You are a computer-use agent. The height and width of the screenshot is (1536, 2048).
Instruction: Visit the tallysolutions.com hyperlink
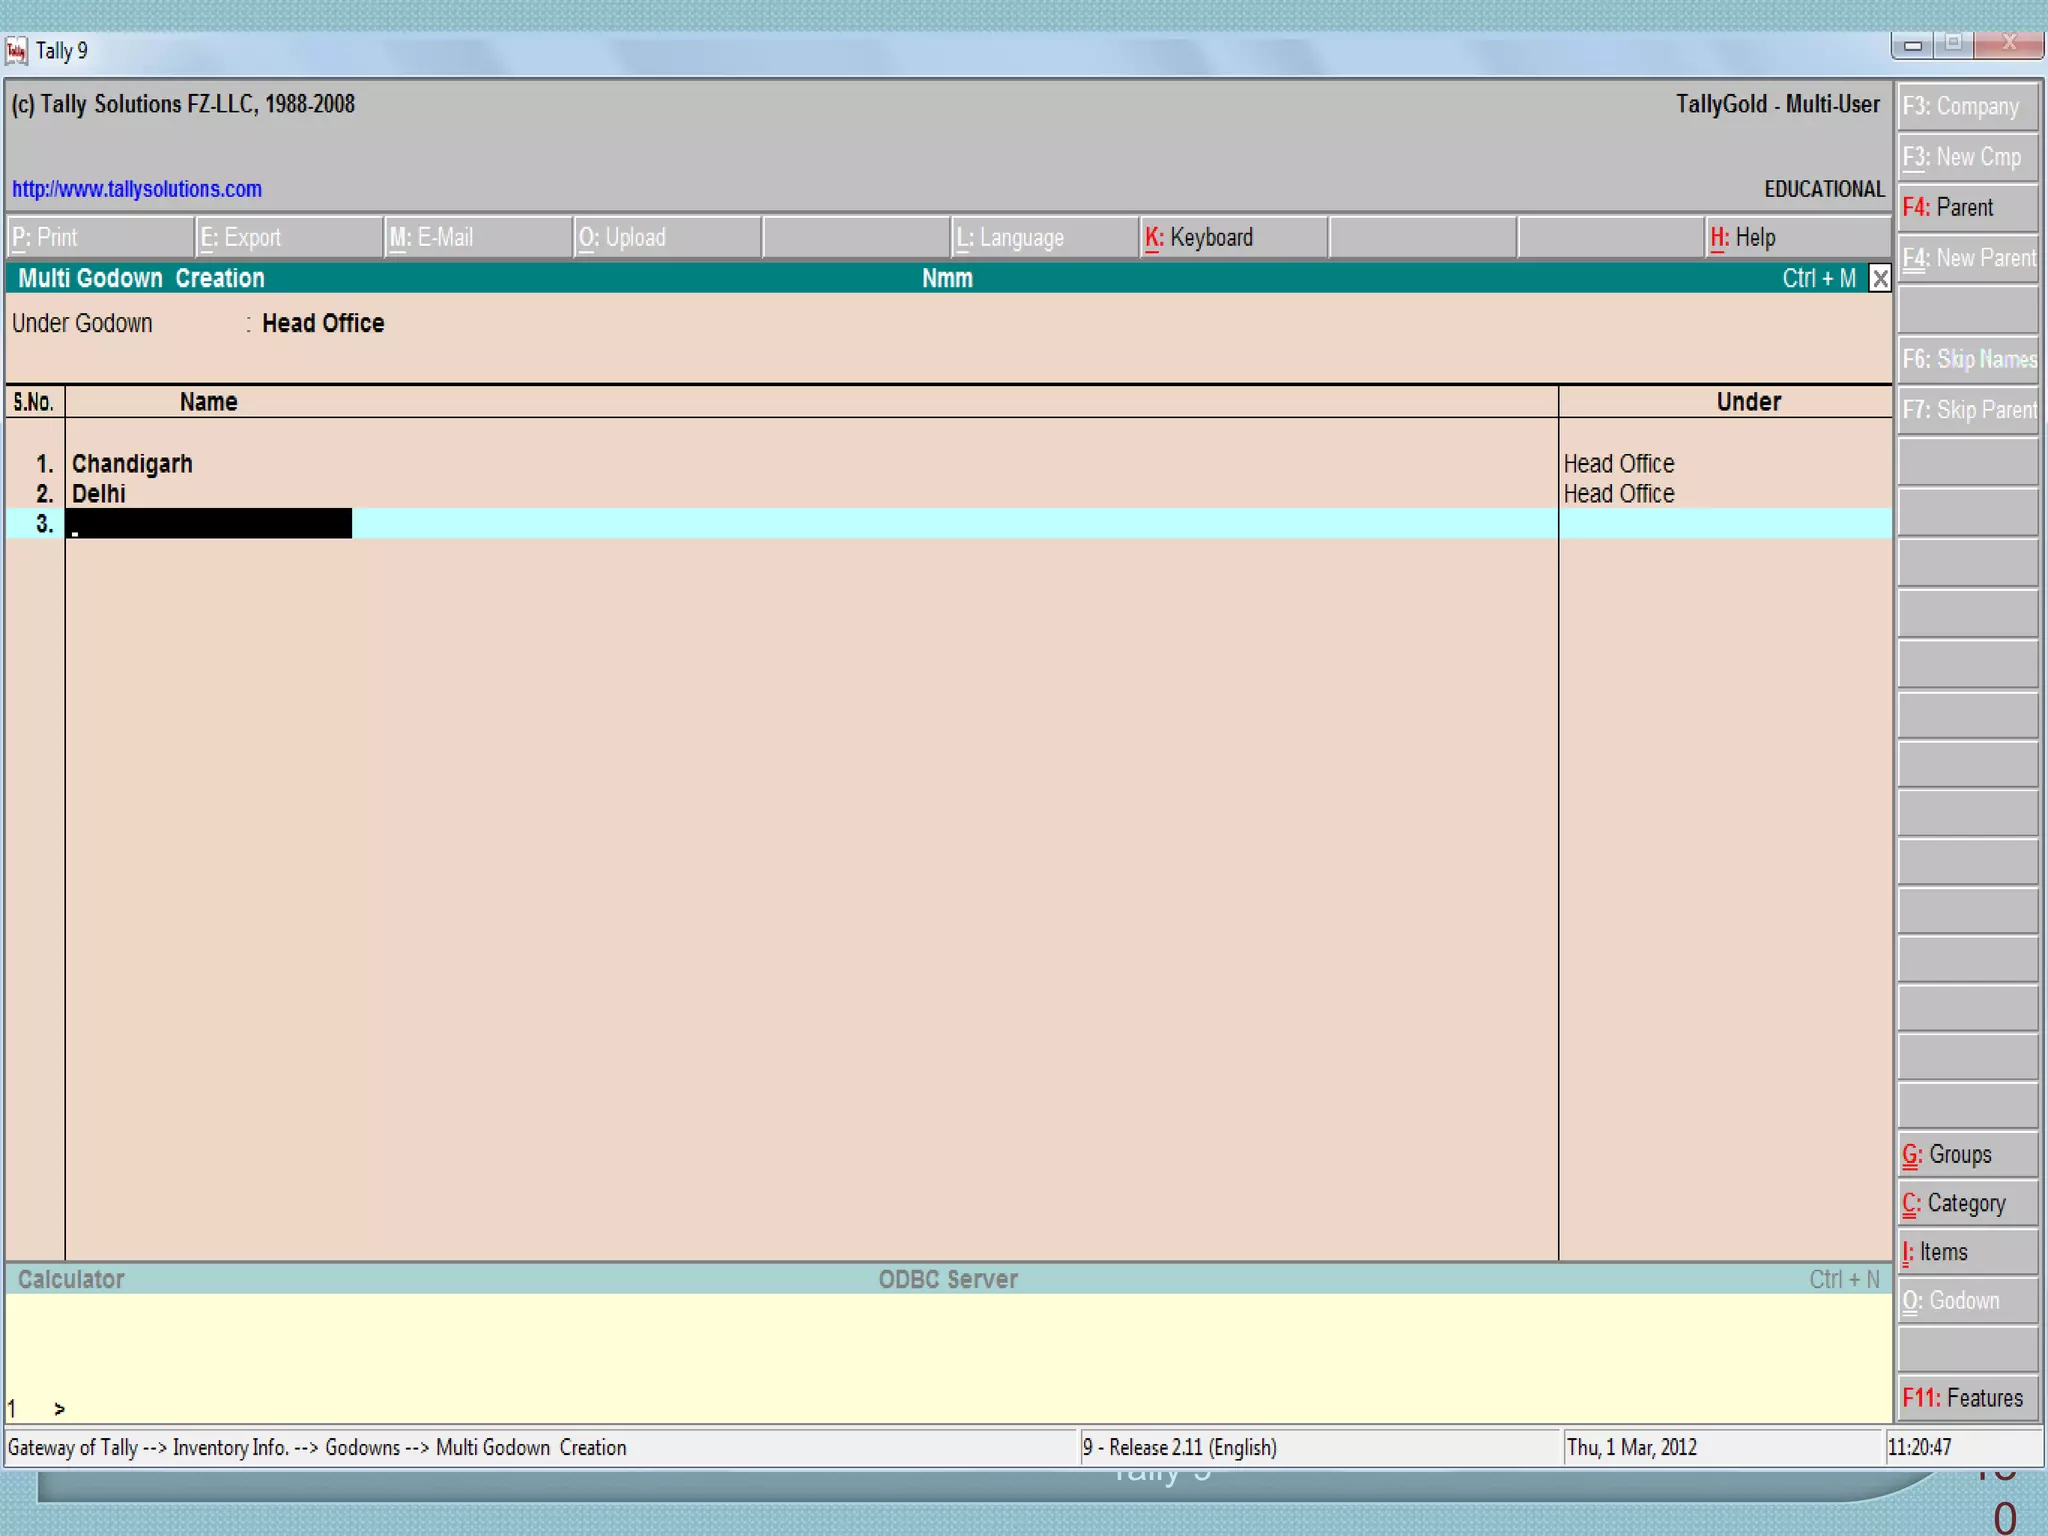click(x=137, y=189)
